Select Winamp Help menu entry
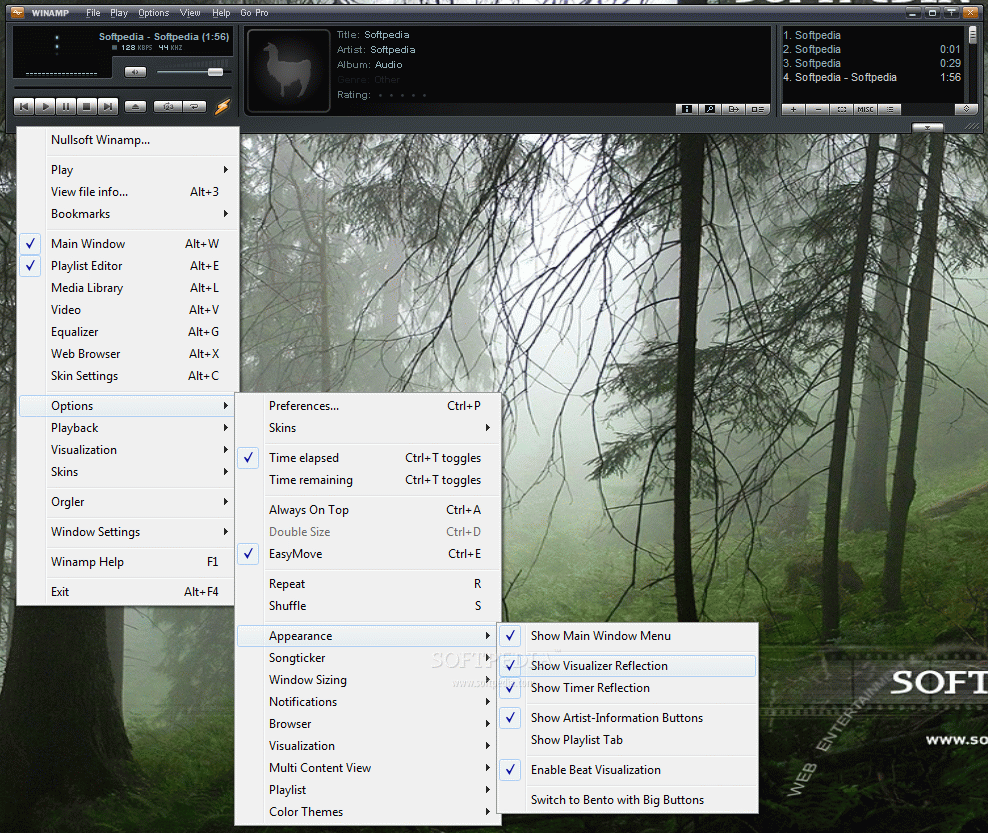The image size is (988, 833). [x=128, y=562]
